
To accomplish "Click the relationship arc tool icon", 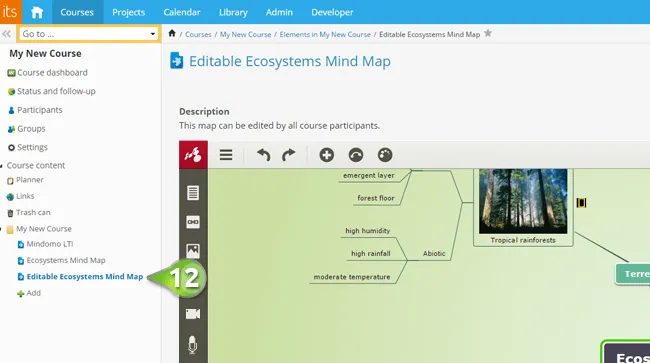I will (356, 155).
